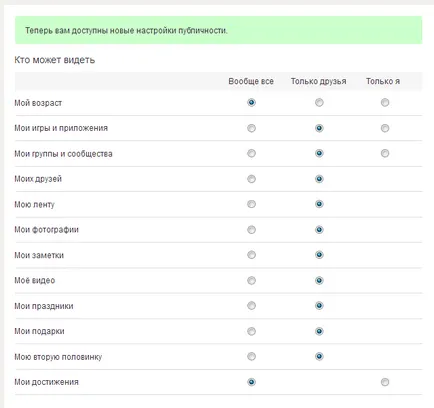Set Мой возраст to Только я
Screen dimensions: 434x408
[385, 102]
